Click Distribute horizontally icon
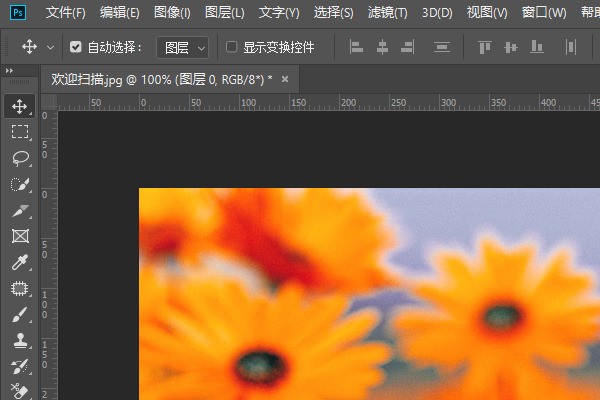Screen dimensions: 600x400 pos(571,47)
